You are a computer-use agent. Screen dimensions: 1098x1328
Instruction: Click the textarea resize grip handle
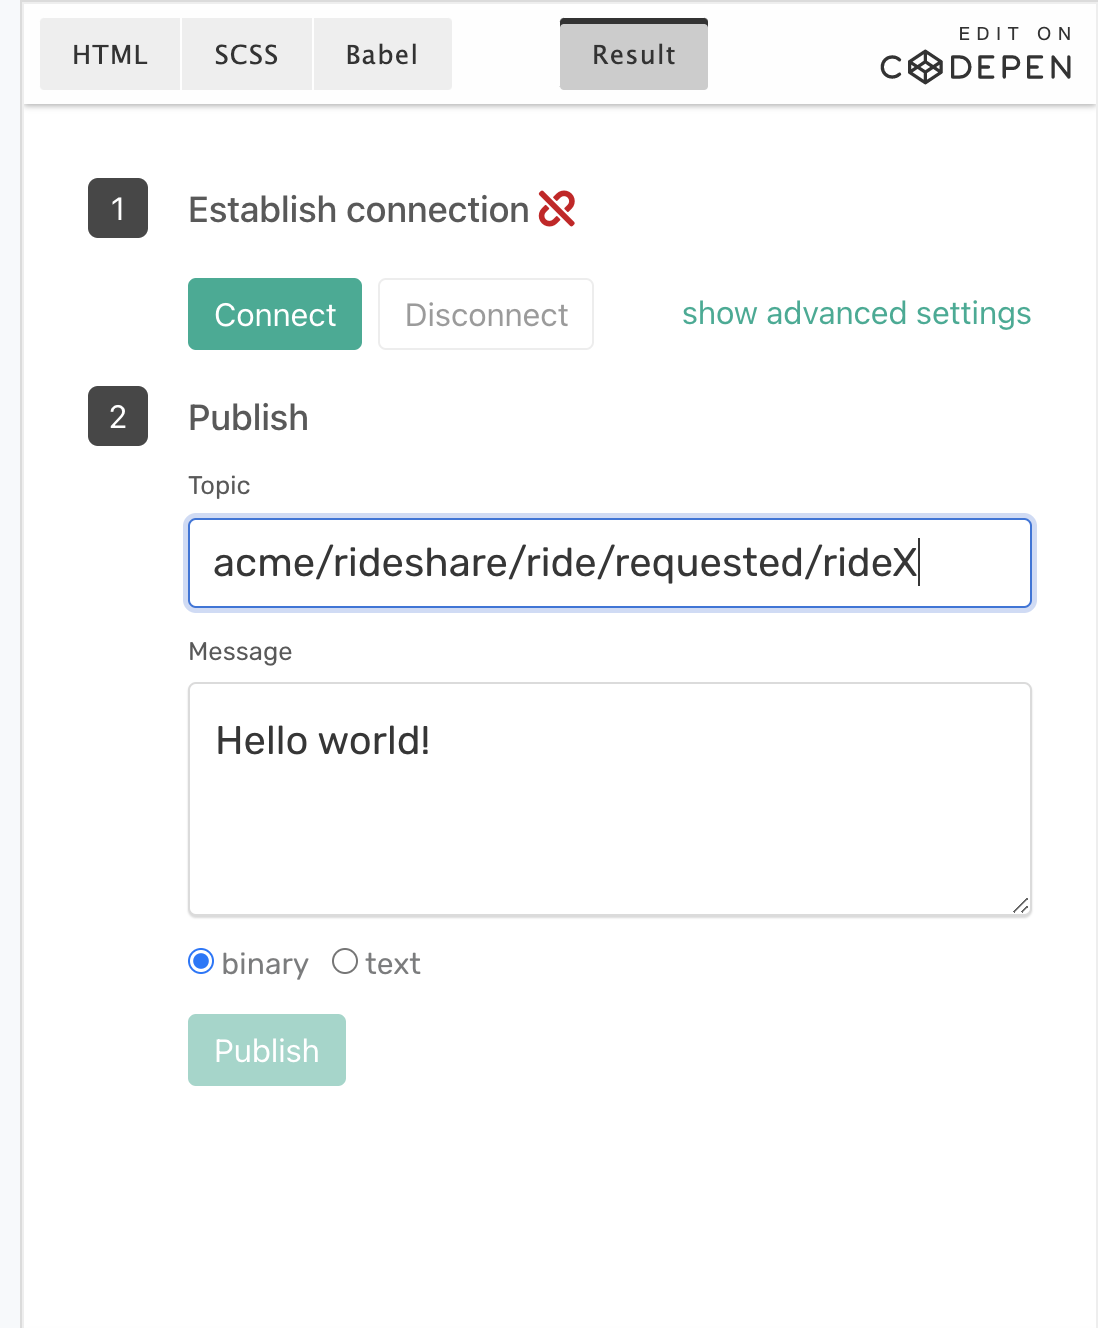(1021, 905)
